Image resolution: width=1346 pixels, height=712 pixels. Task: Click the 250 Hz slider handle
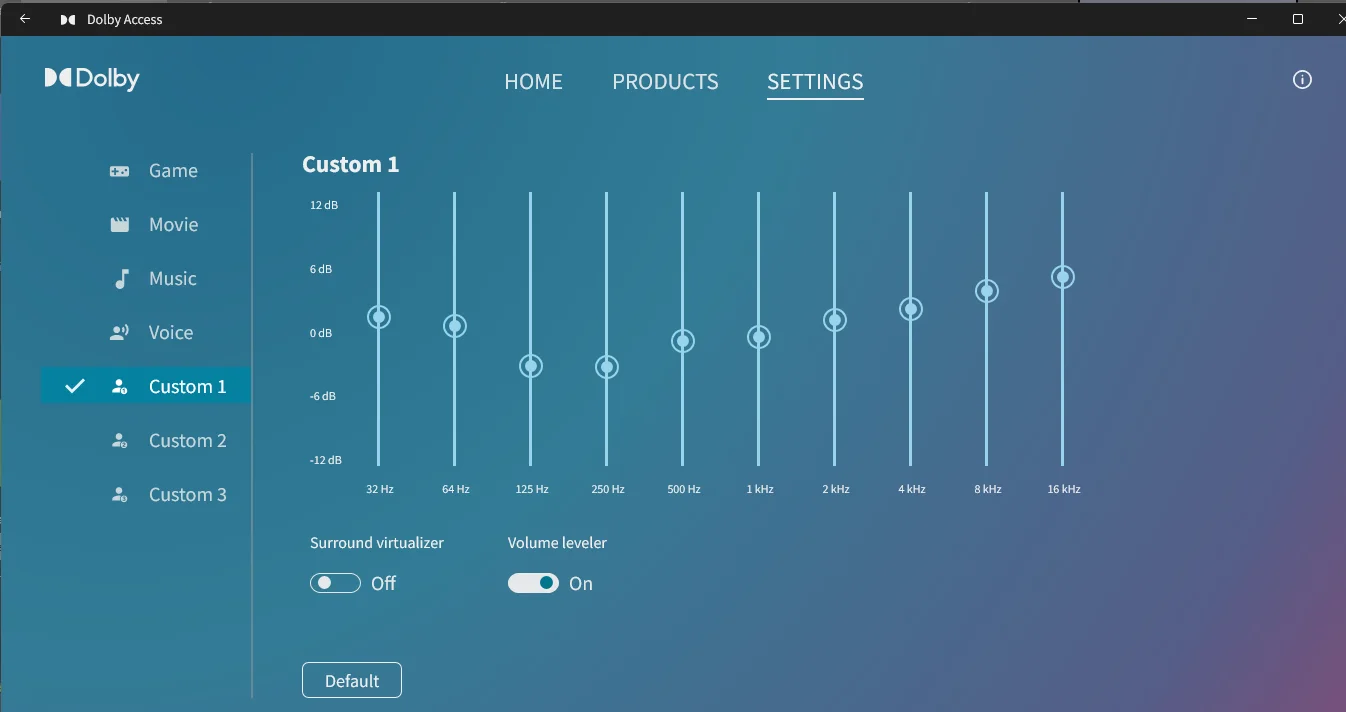click(606, 367)
